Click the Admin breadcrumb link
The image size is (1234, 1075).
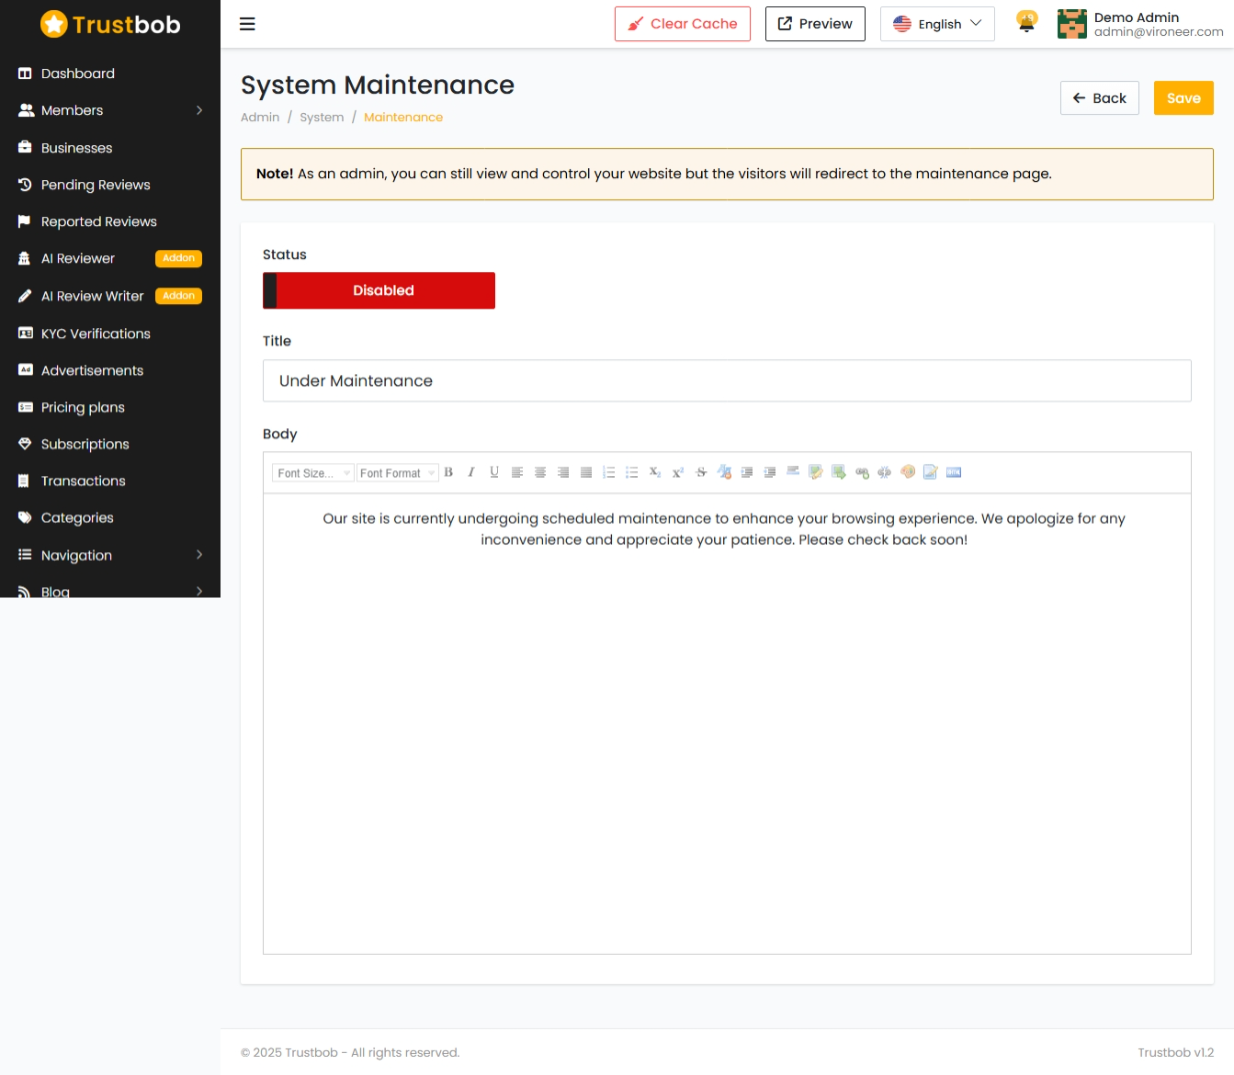click(260, 117)
